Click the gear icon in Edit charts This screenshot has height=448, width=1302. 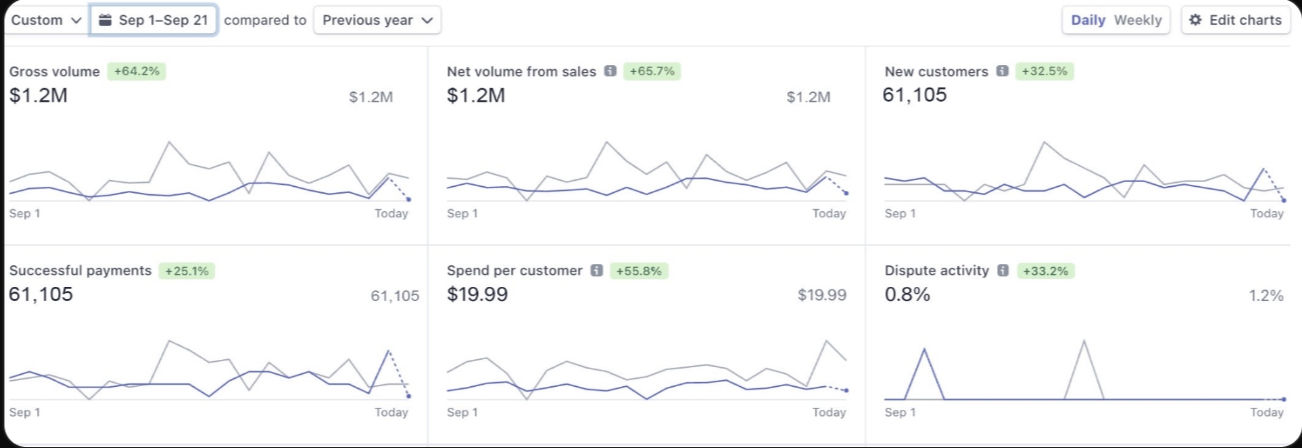point(1195,20)
